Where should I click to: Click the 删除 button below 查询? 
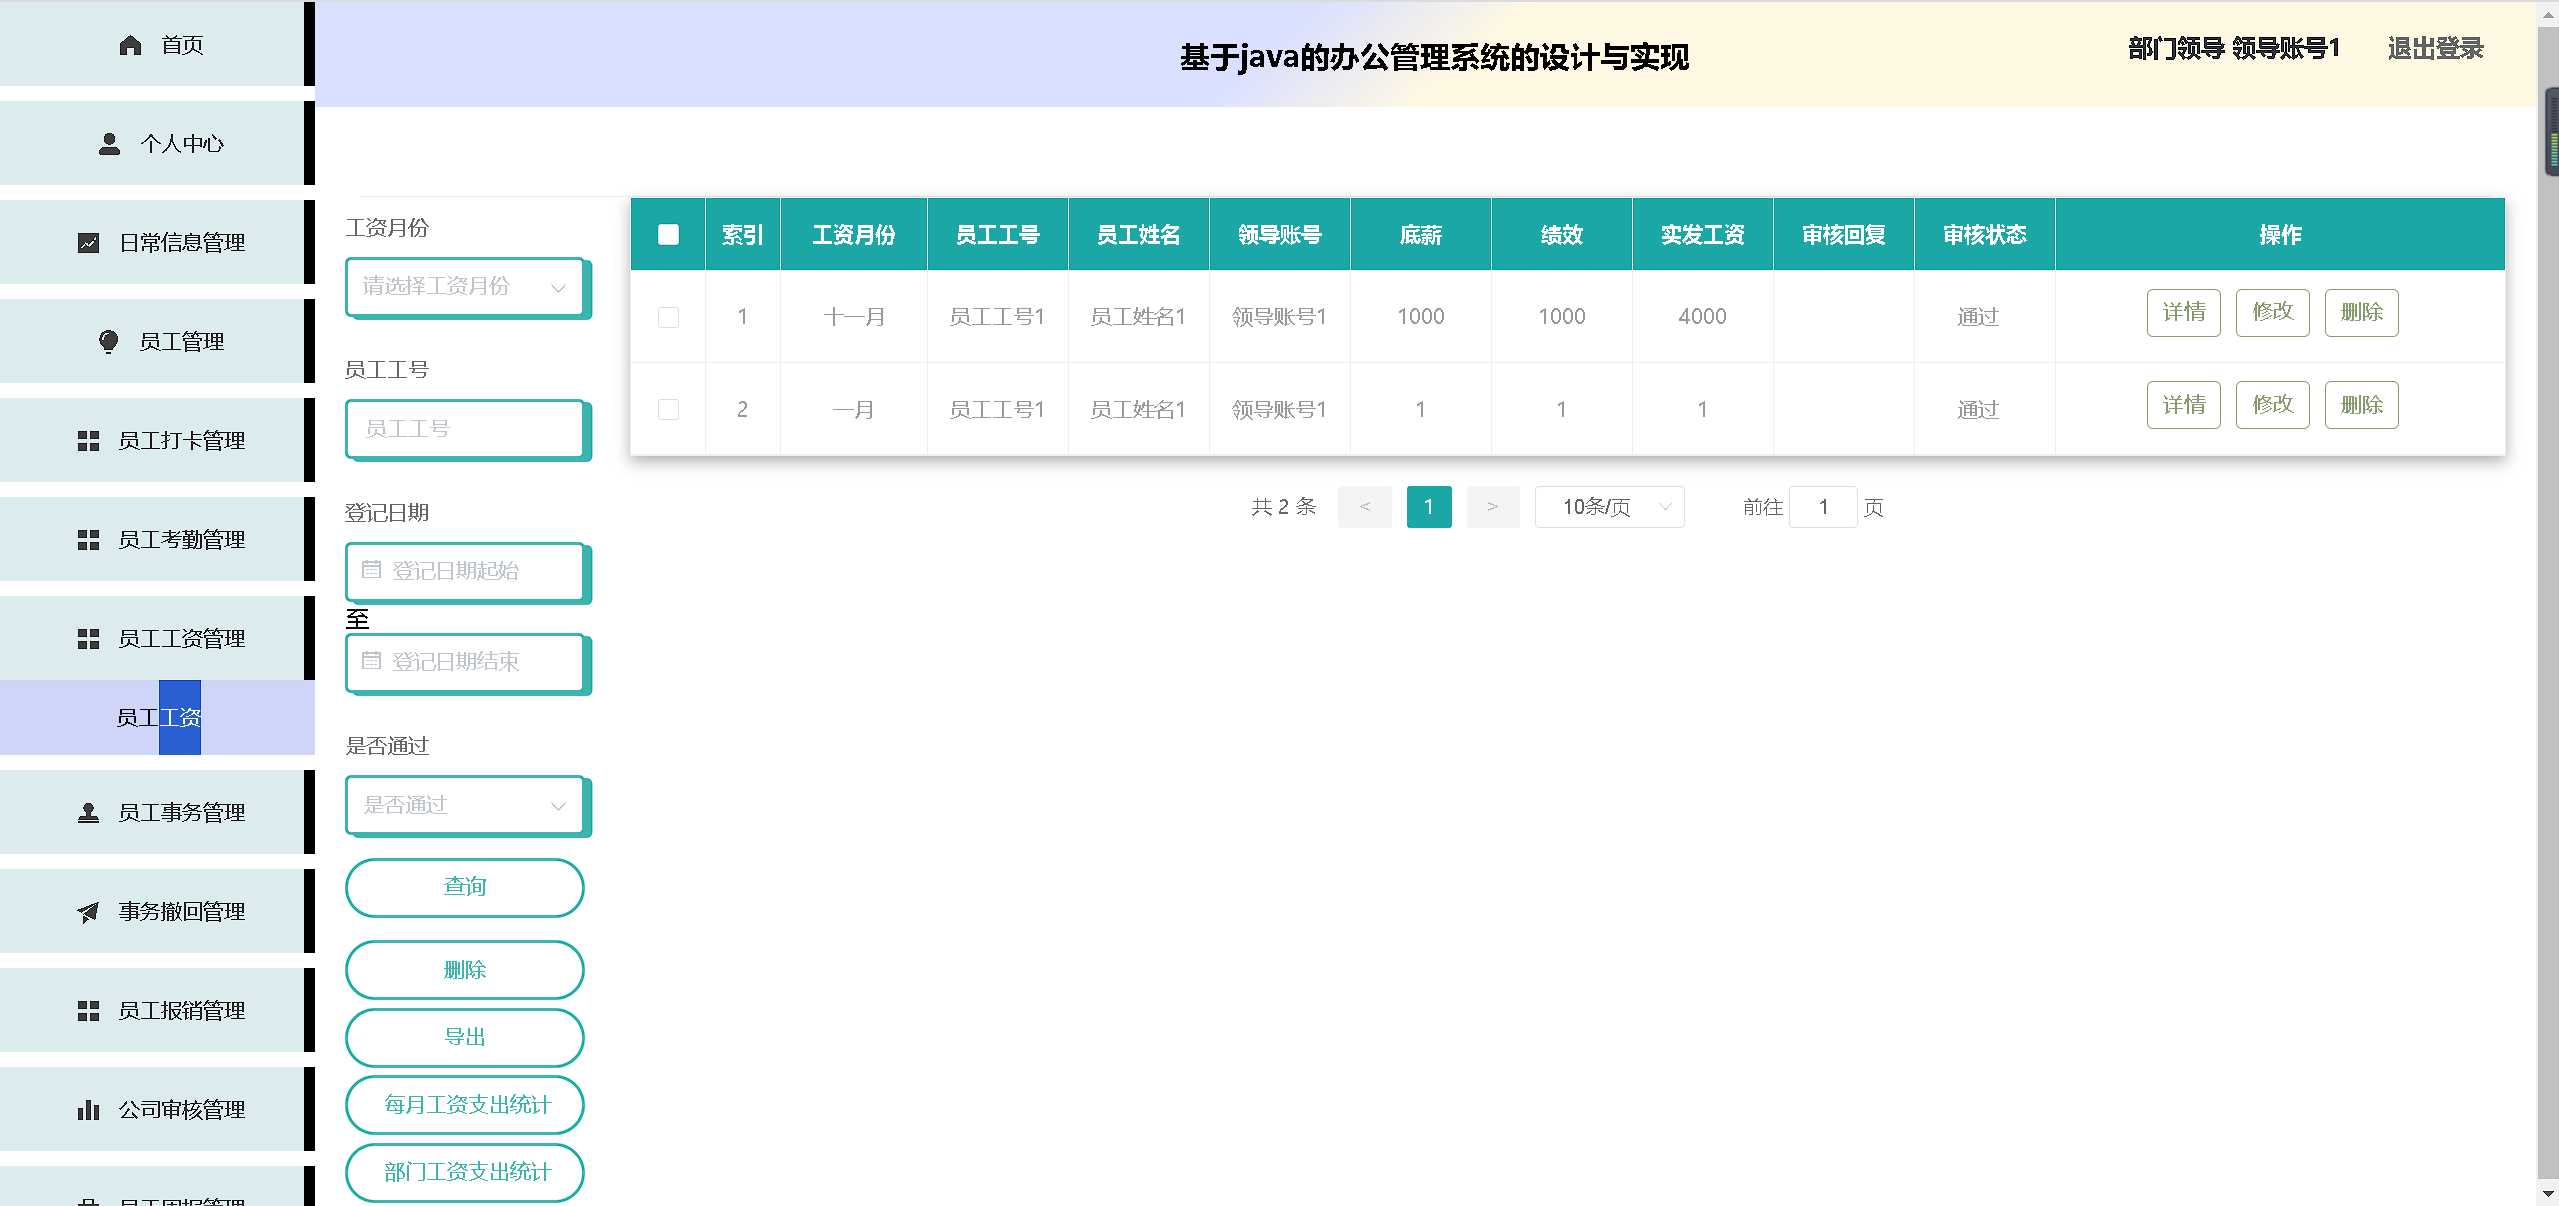click(465, 970)
